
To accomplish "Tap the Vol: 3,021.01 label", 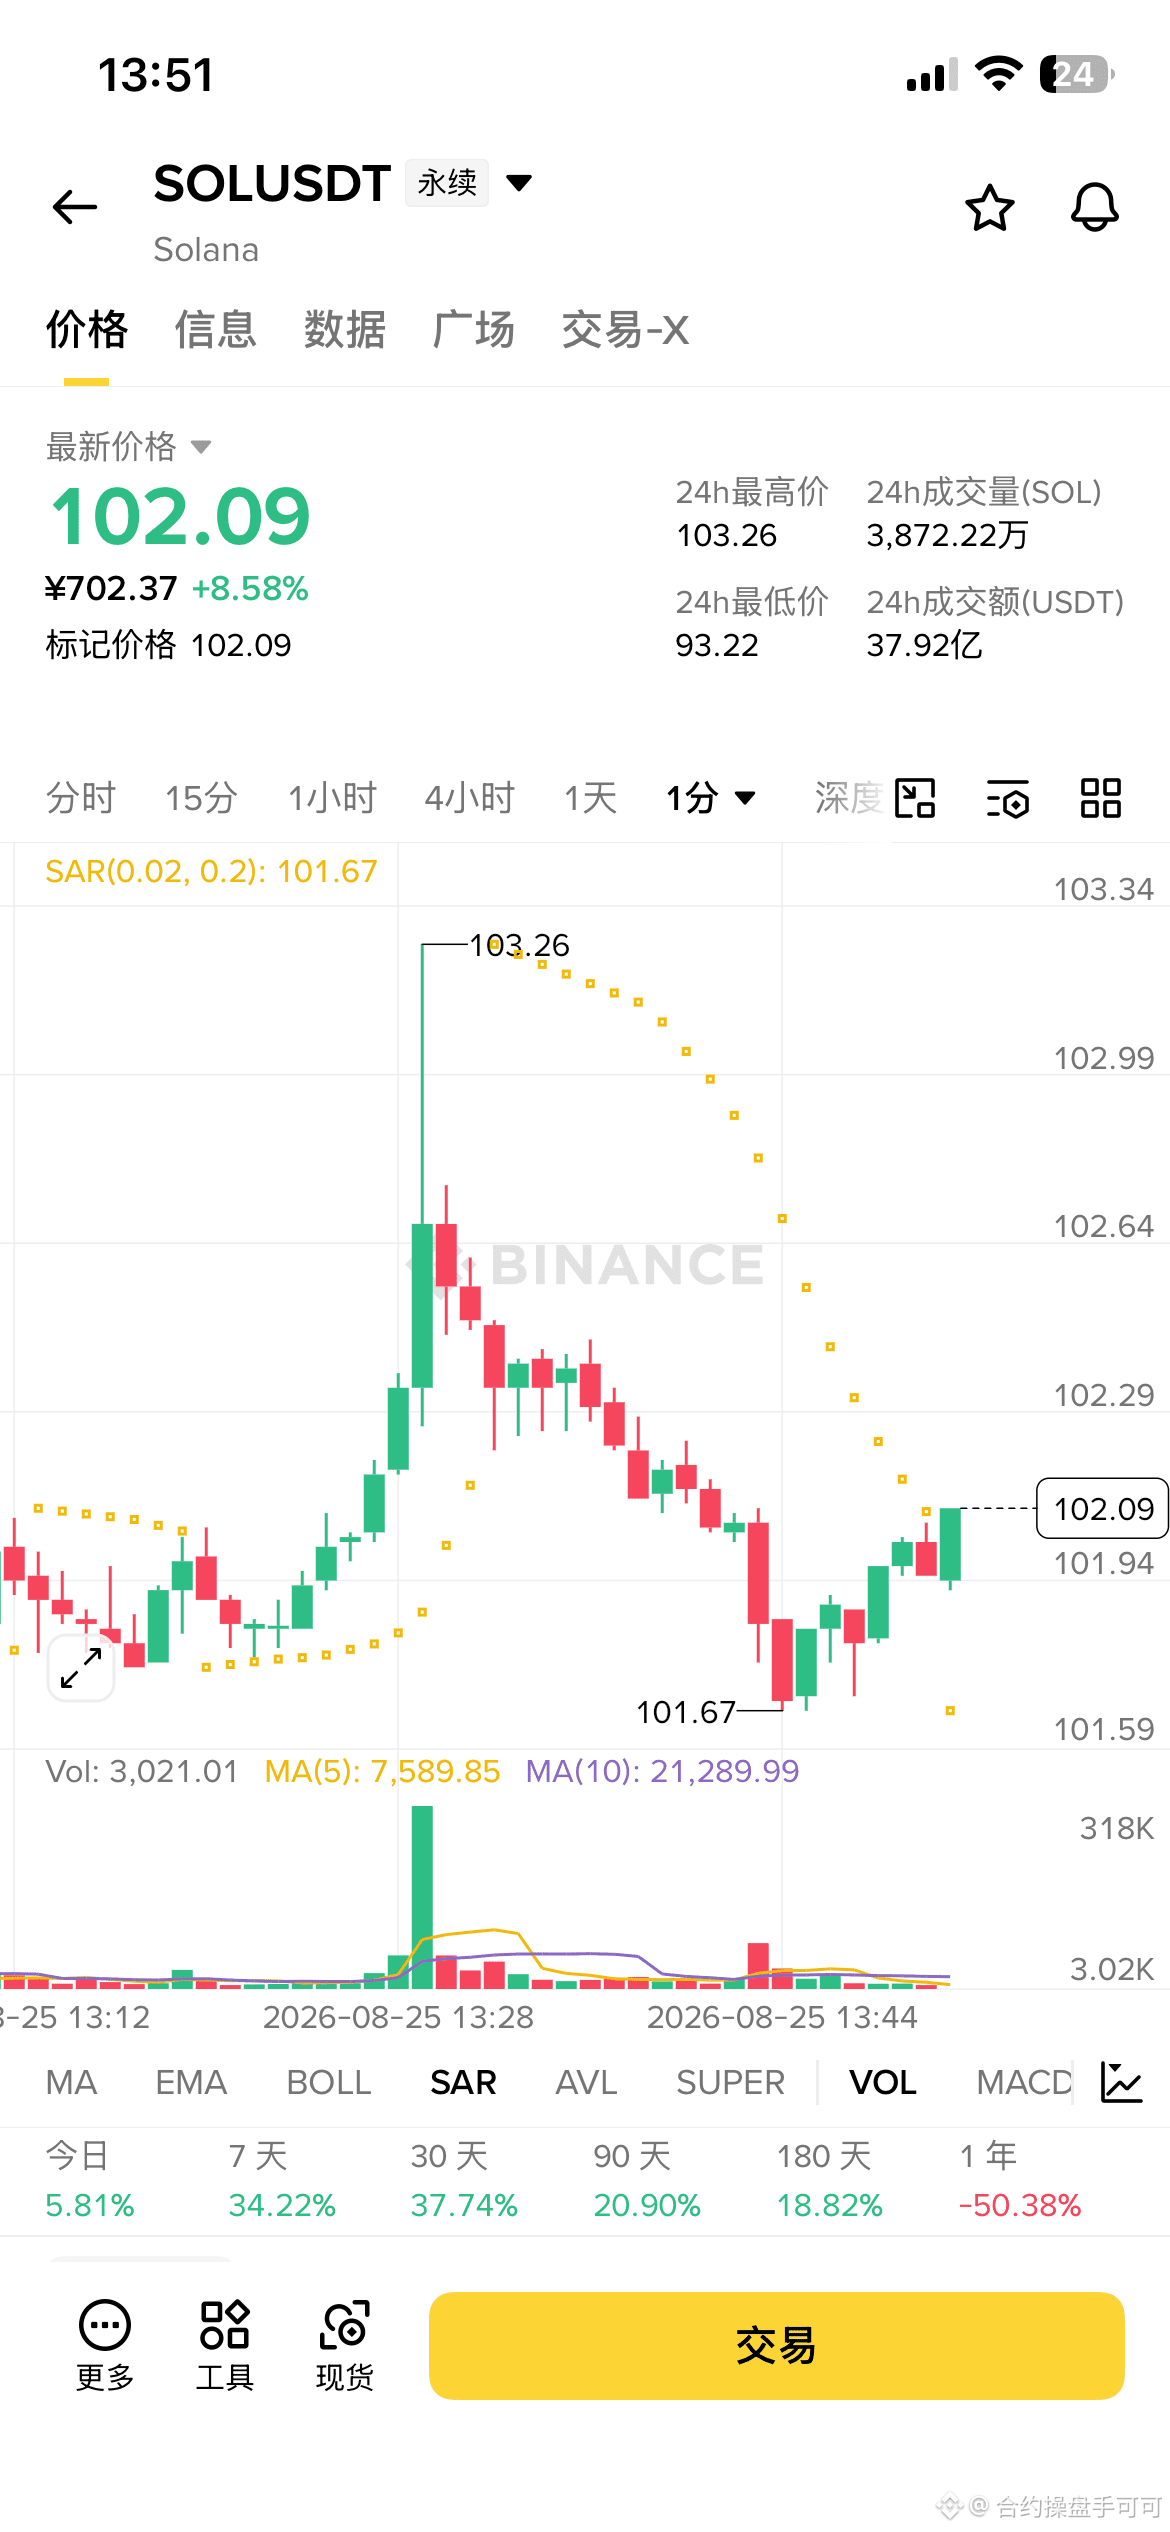I will [x=142, y=1771].
